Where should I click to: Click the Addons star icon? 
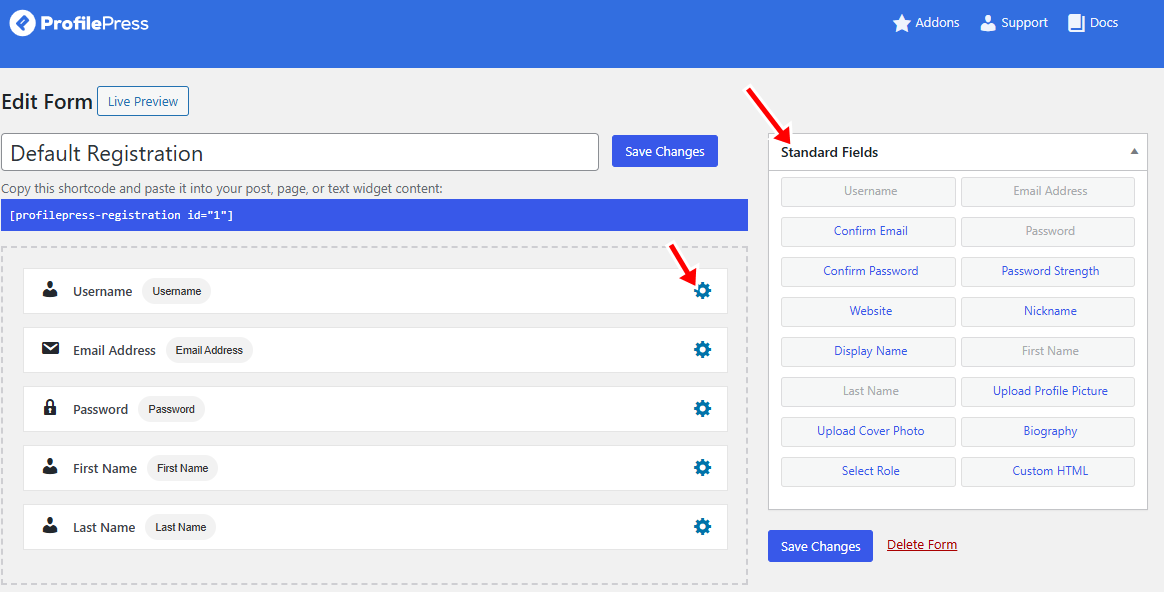pyautogui.click(x=901, y=24)
